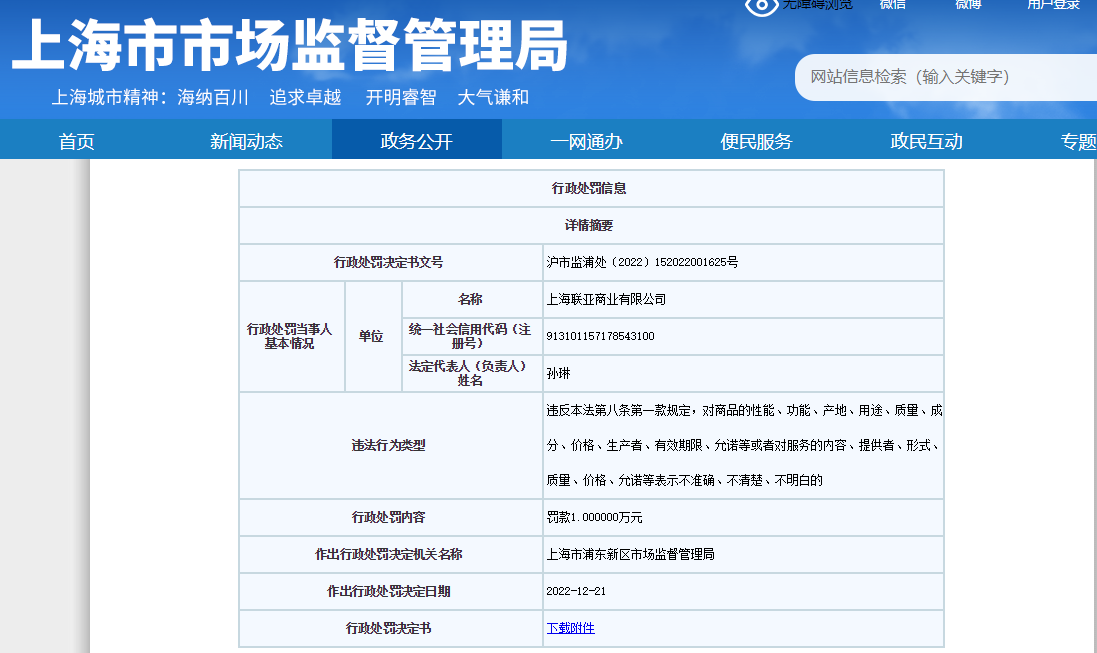Viewport: 1097px width, 653px height.
Task: Open the 专题 navigation item
Action: pyautogui.click(x=1078, y=141)
